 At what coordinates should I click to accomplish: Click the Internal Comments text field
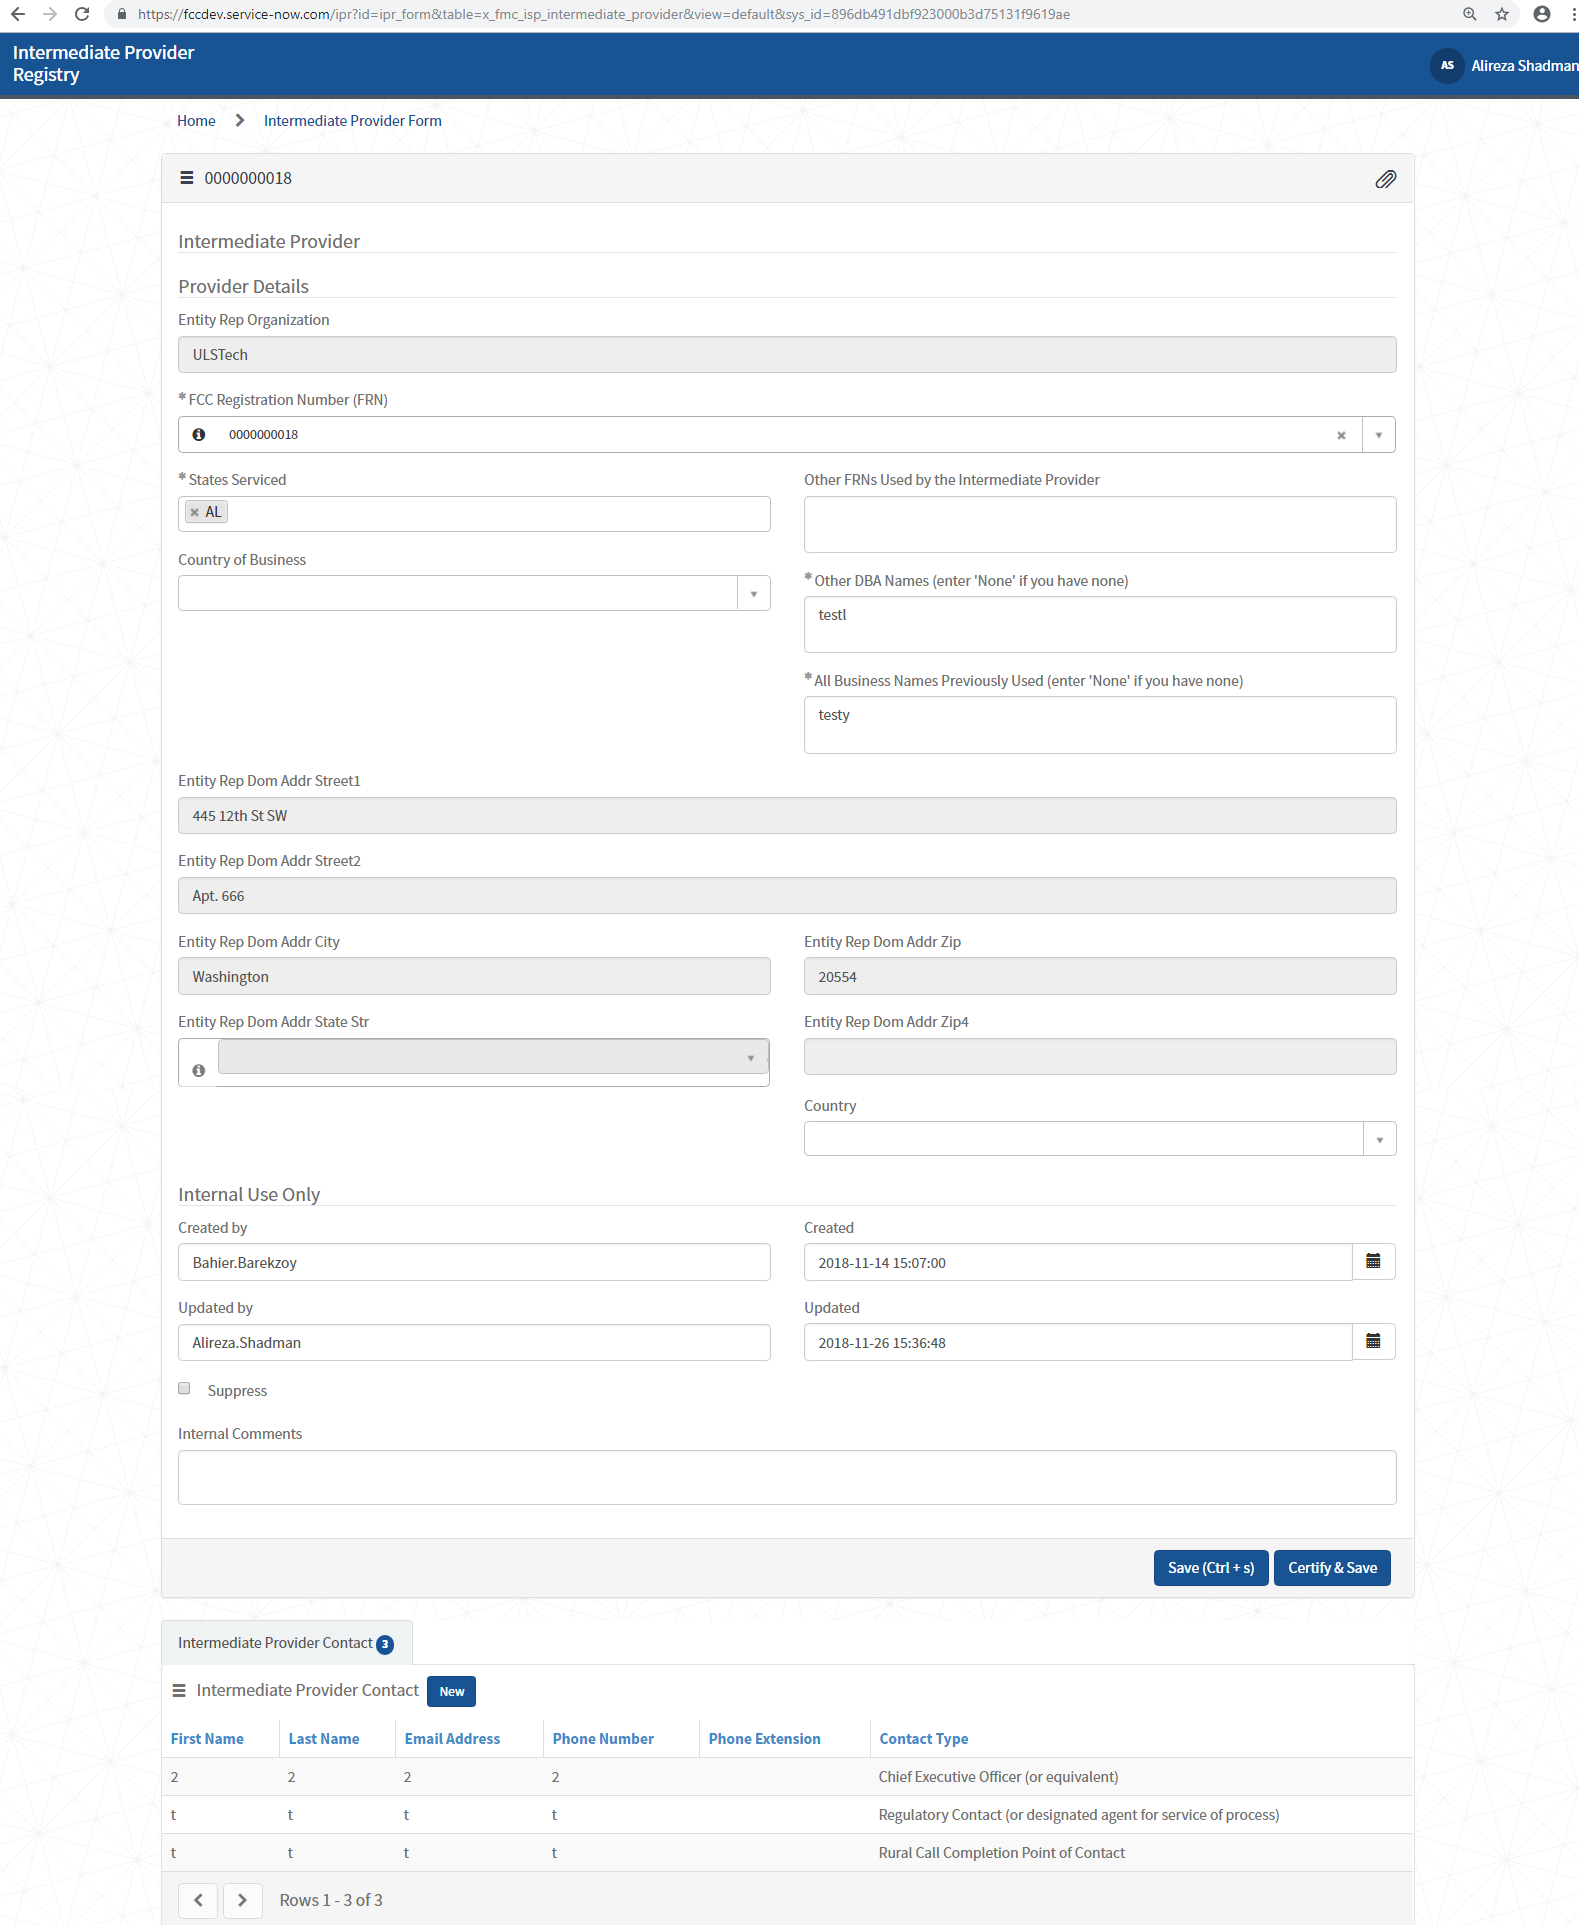(x=786, y=1477)
